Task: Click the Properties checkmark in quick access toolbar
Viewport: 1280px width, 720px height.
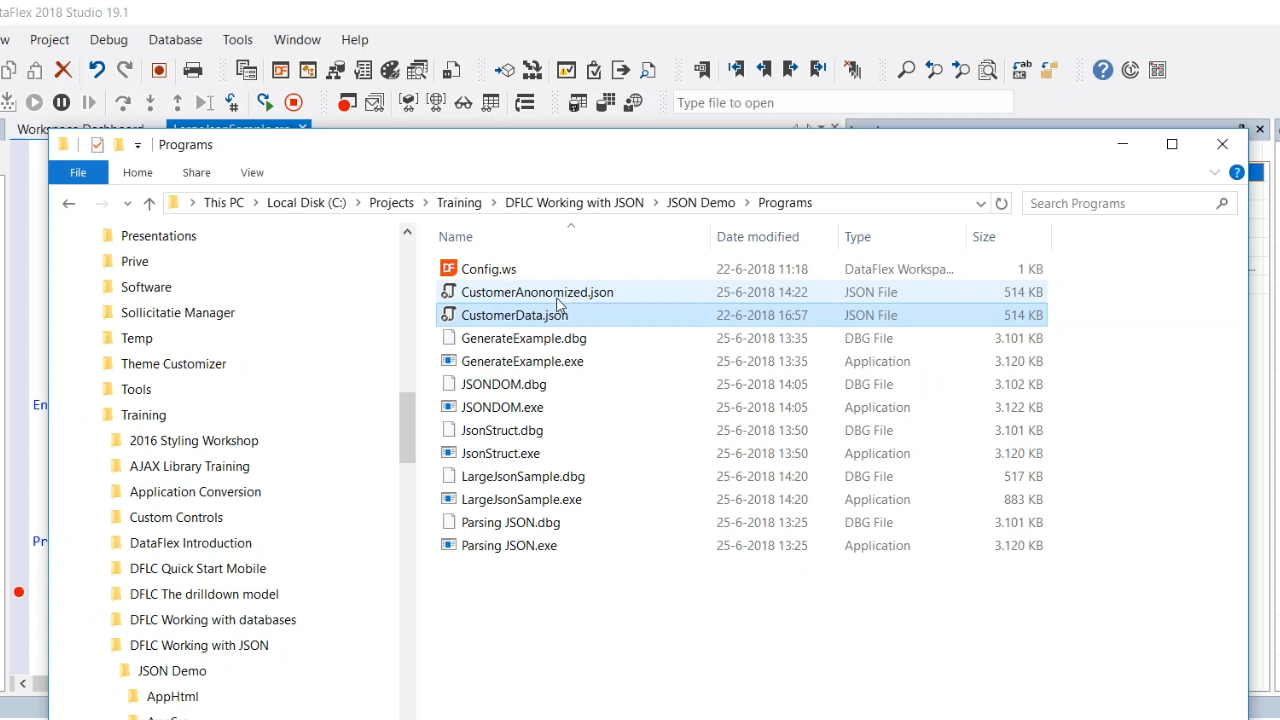Action: tap(97, 145)
